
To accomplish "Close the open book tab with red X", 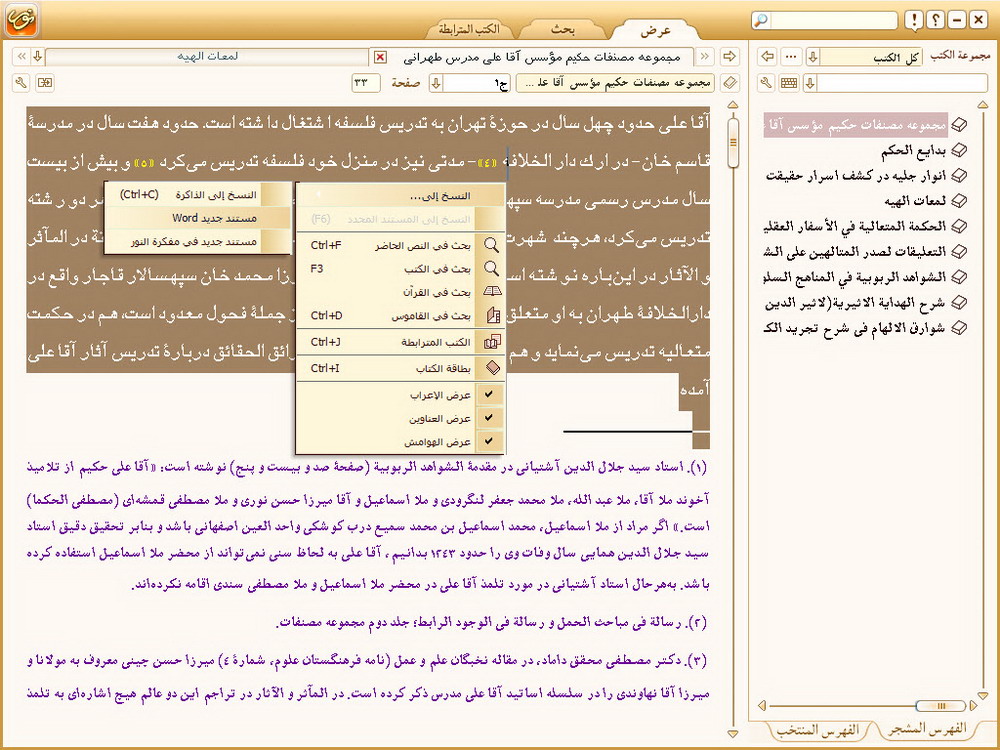I will pos(379,57).
